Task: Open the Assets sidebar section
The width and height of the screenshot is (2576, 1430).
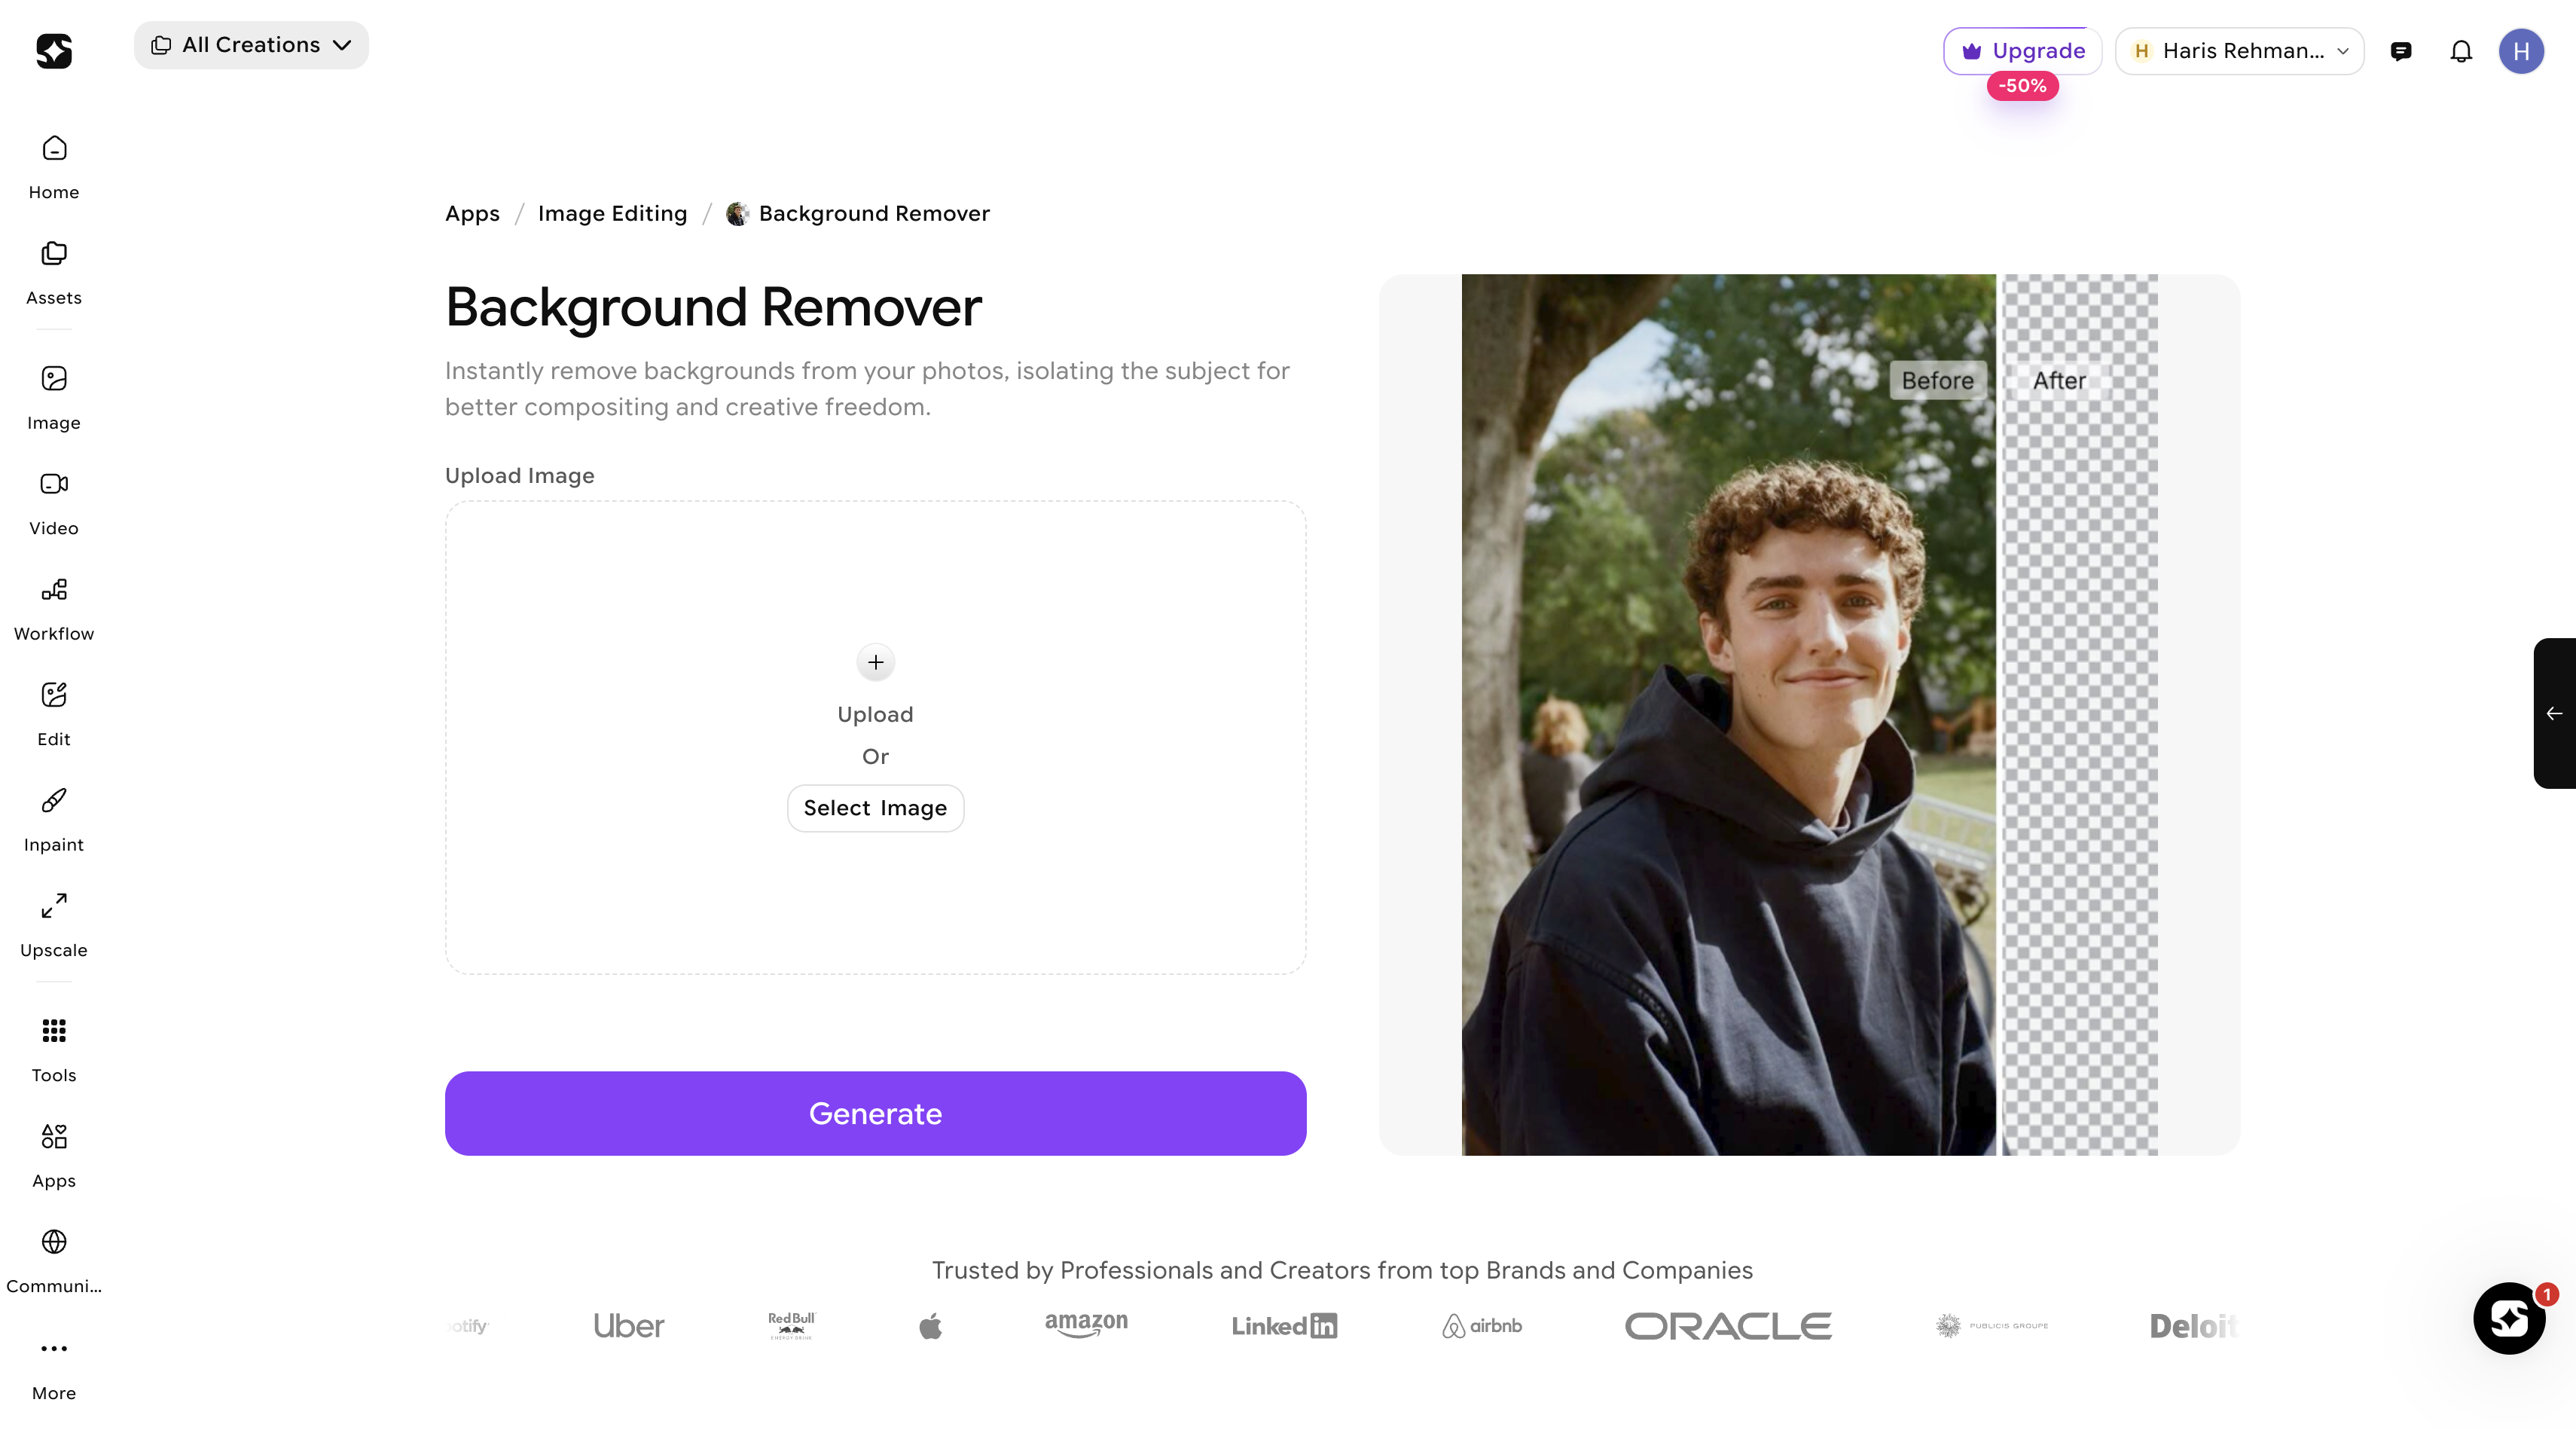Action: [x=54, y=255]
